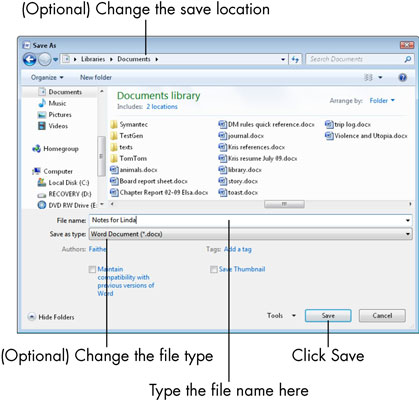This screenshot has width=419, height=400.
Task: Select Kris references.docx file
Action: tap(252, 147)
